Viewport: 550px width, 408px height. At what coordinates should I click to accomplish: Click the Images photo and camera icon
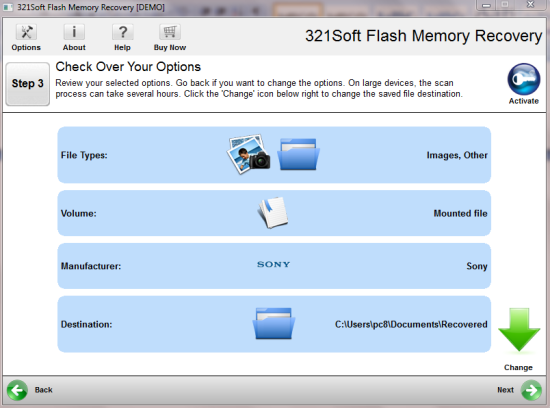(249, 154)
